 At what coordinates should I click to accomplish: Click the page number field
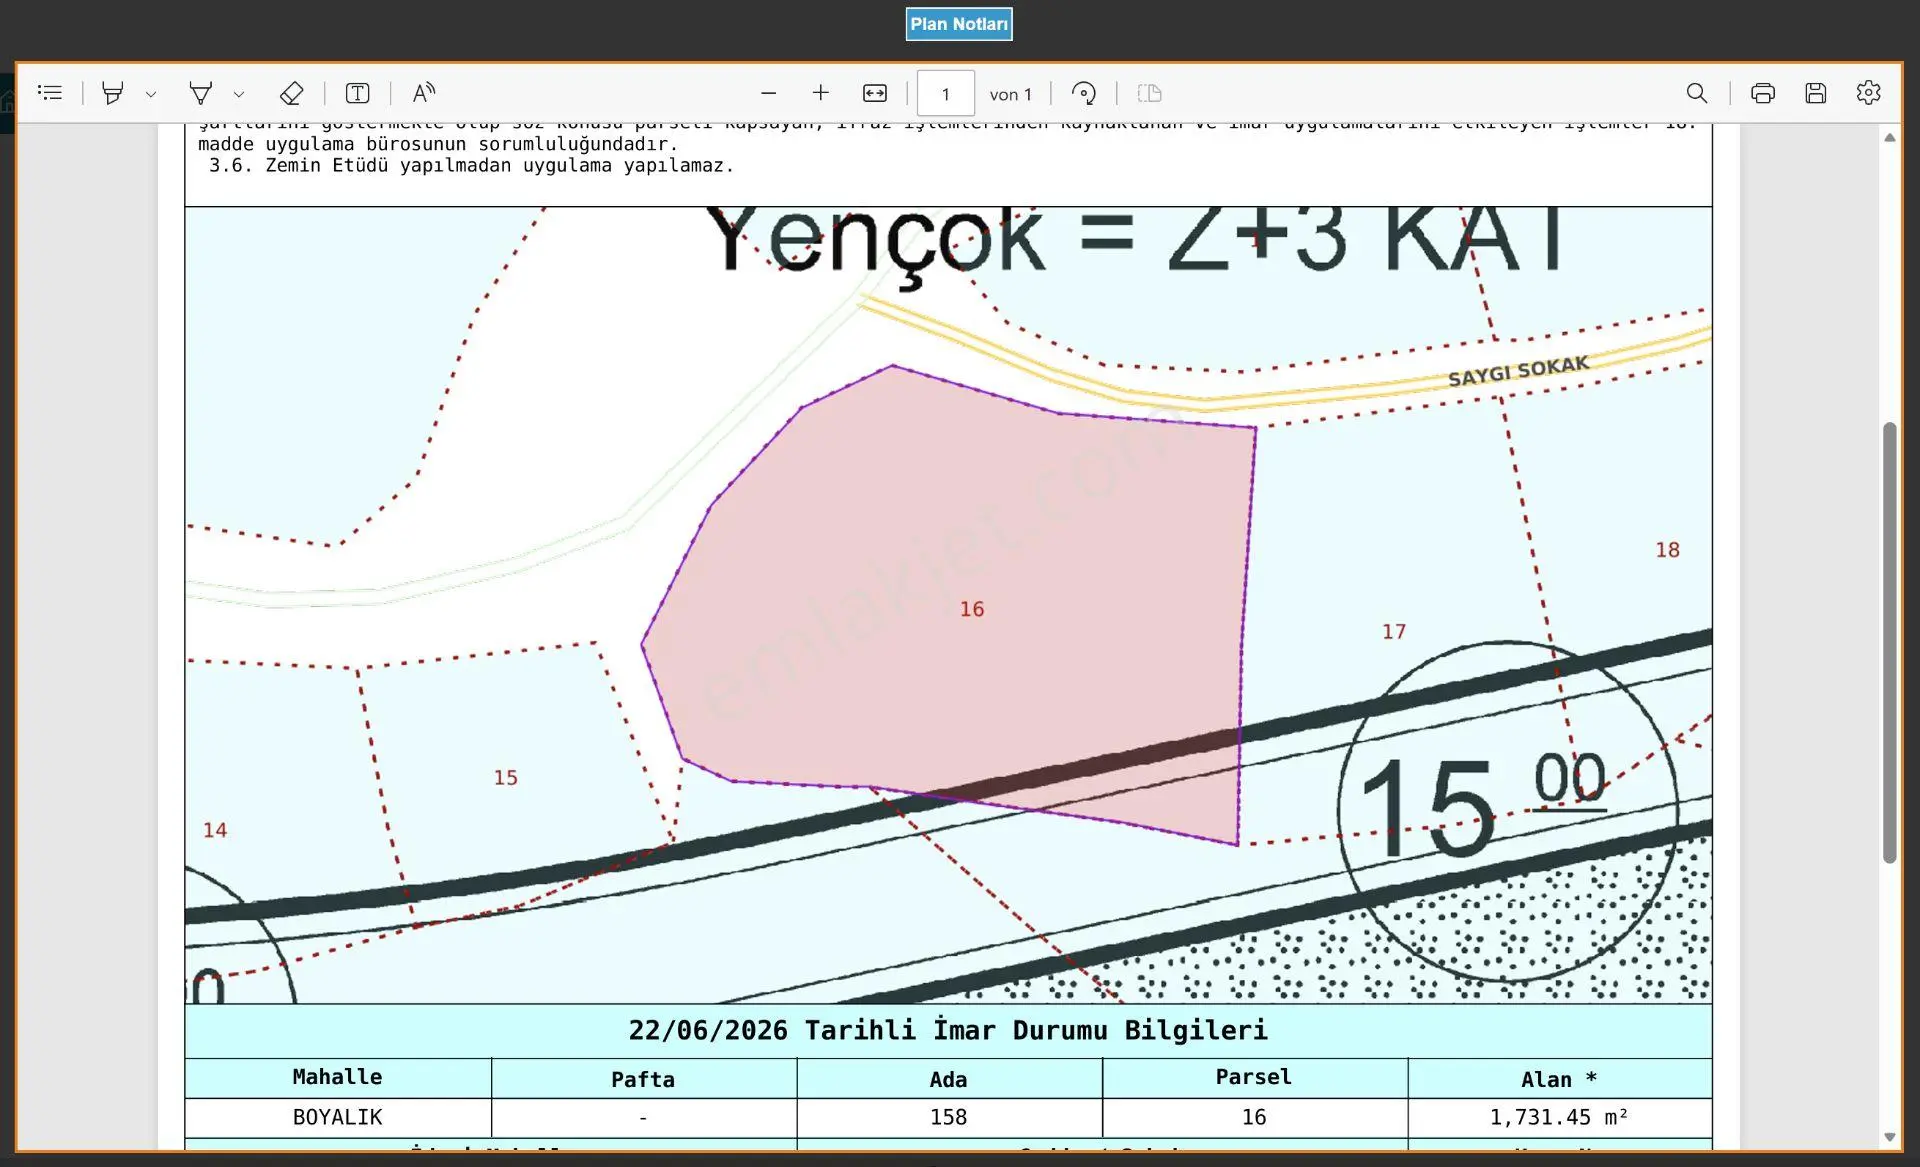[x=946, y=94]
